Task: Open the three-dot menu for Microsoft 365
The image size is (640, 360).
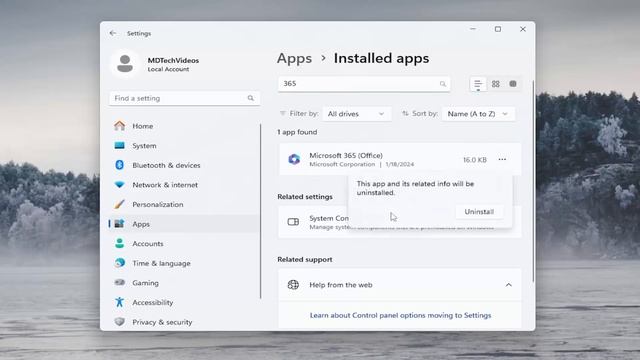Action: 502,160
